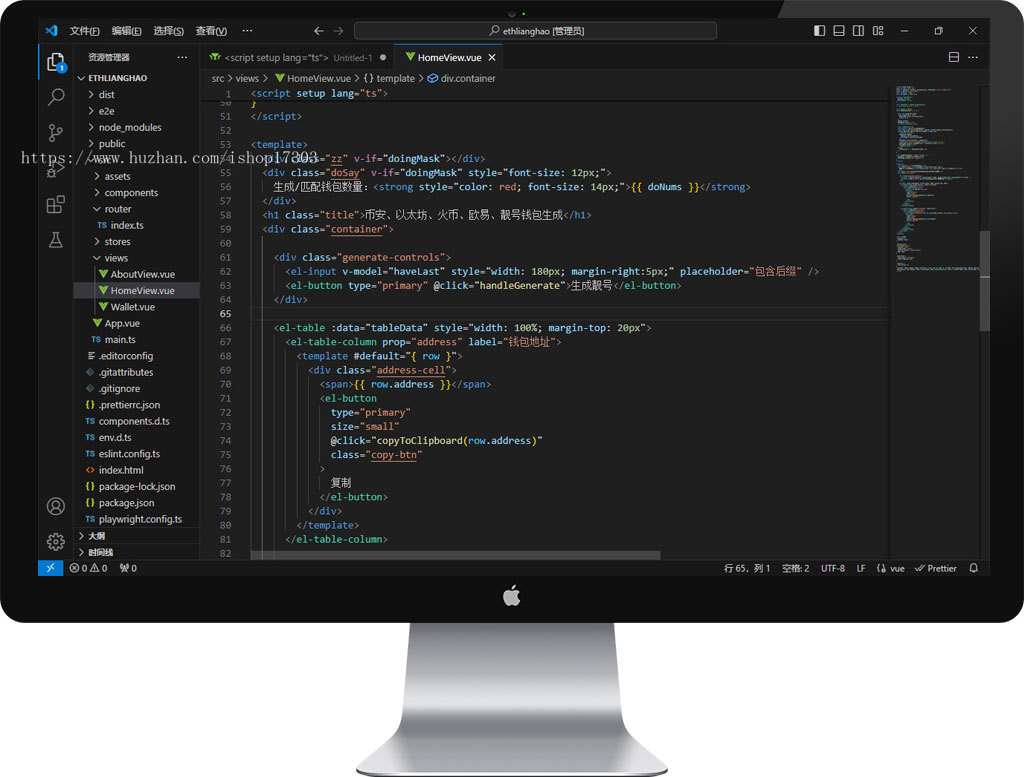This screenshot has width=1024, height=777.
Task: Change the LF line ending setting
Action: [x=861, y=568]
